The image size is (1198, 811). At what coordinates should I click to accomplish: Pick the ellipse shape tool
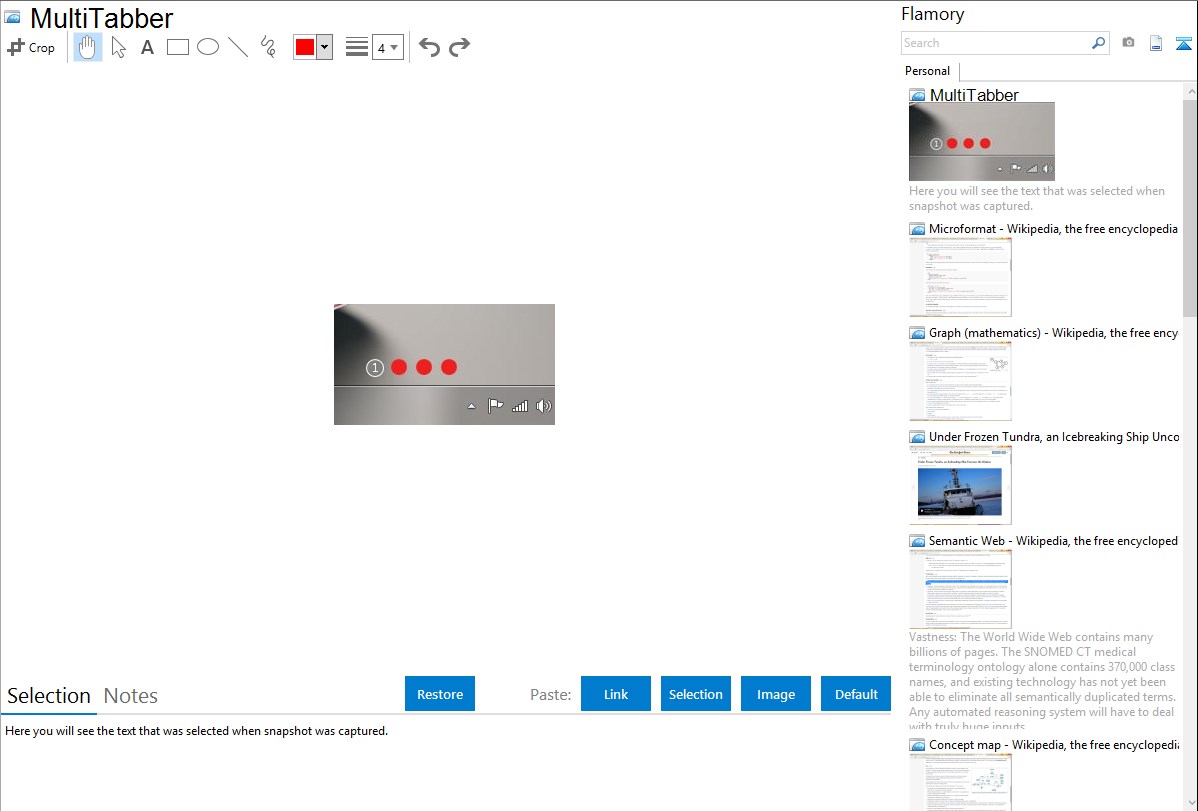(x=208, y=47)
